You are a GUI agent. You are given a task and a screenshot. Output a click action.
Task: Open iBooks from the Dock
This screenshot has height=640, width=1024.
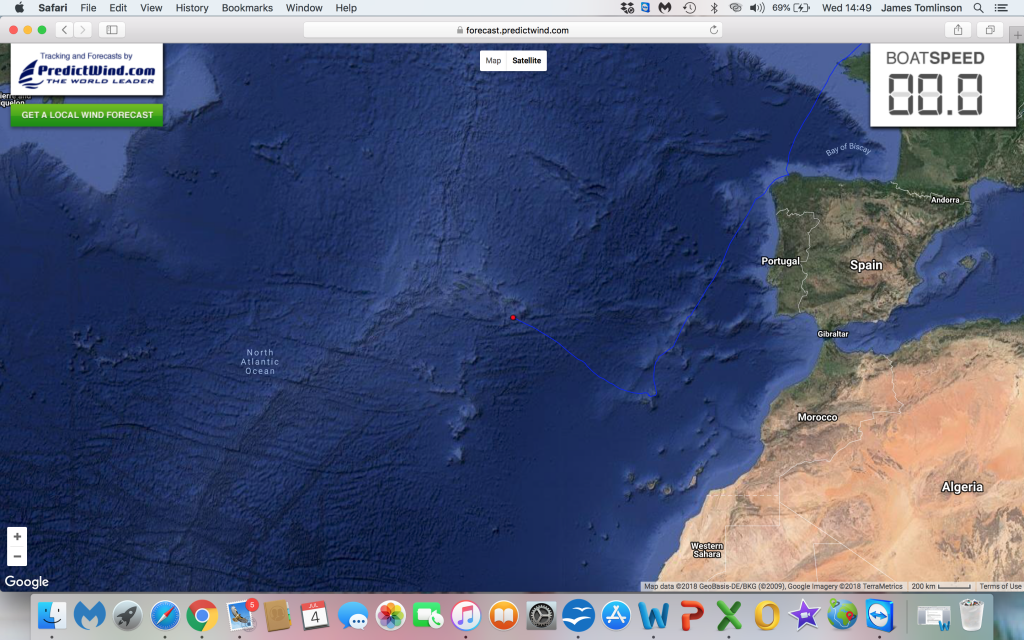504,615
